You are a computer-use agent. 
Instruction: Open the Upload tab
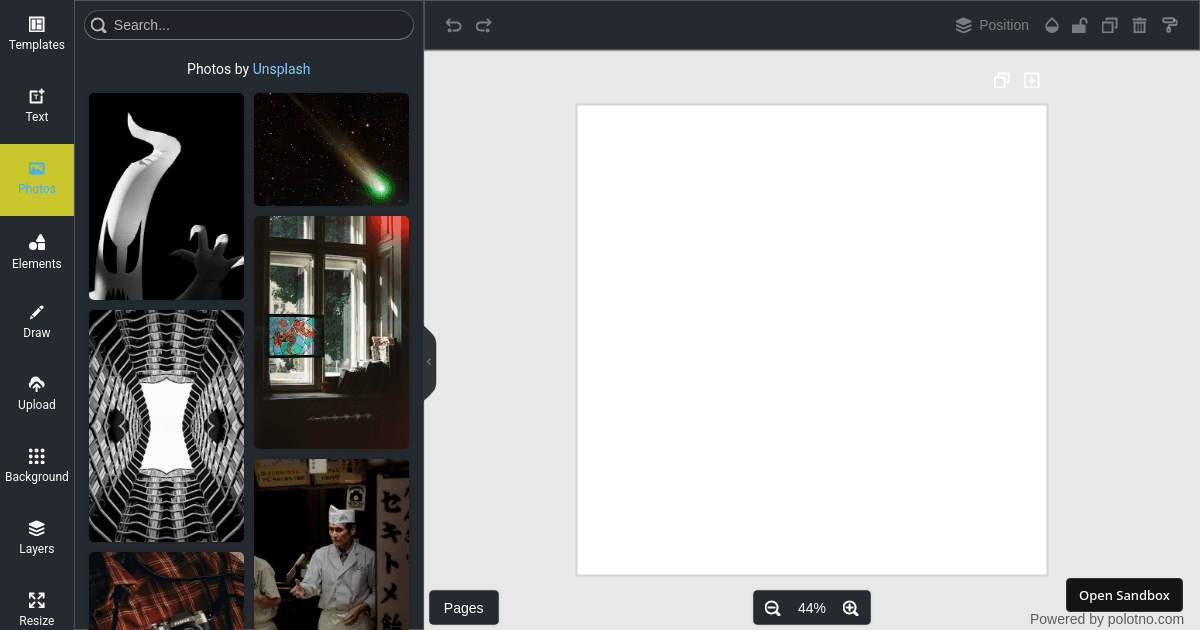[37, 394]
